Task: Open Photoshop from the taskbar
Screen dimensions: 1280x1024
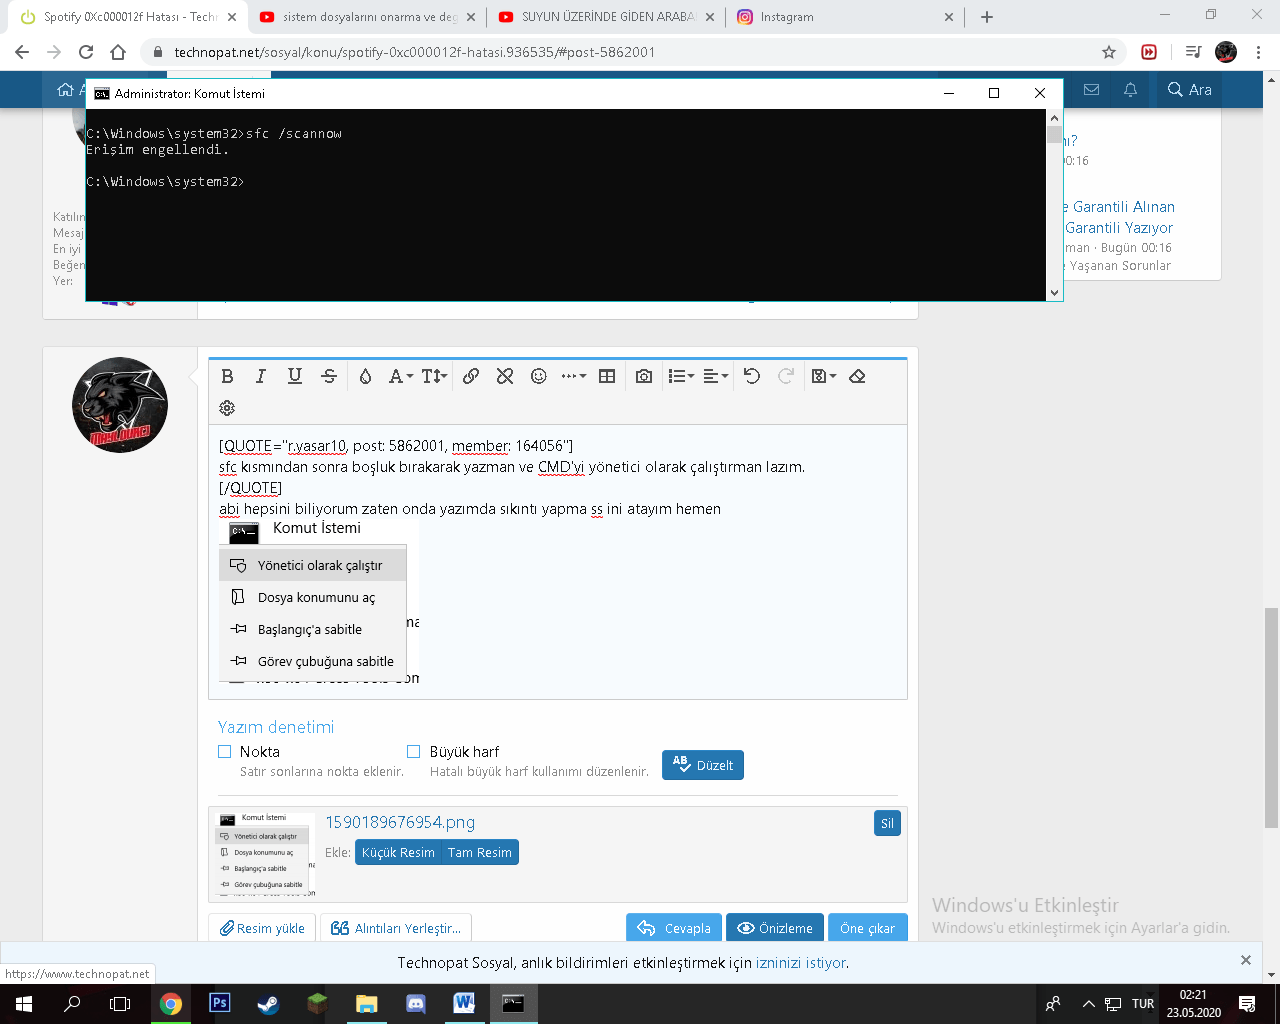Action: (220, 1003)
